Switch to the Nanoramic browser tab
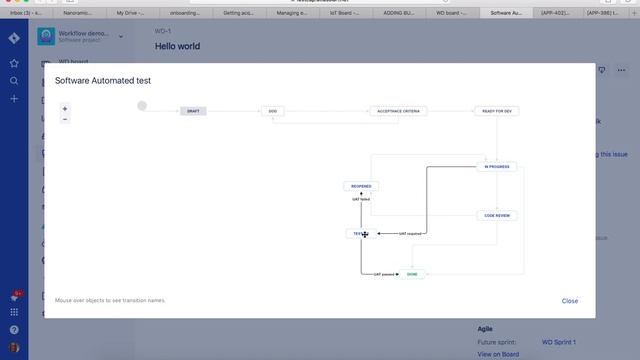 [78, 13]
